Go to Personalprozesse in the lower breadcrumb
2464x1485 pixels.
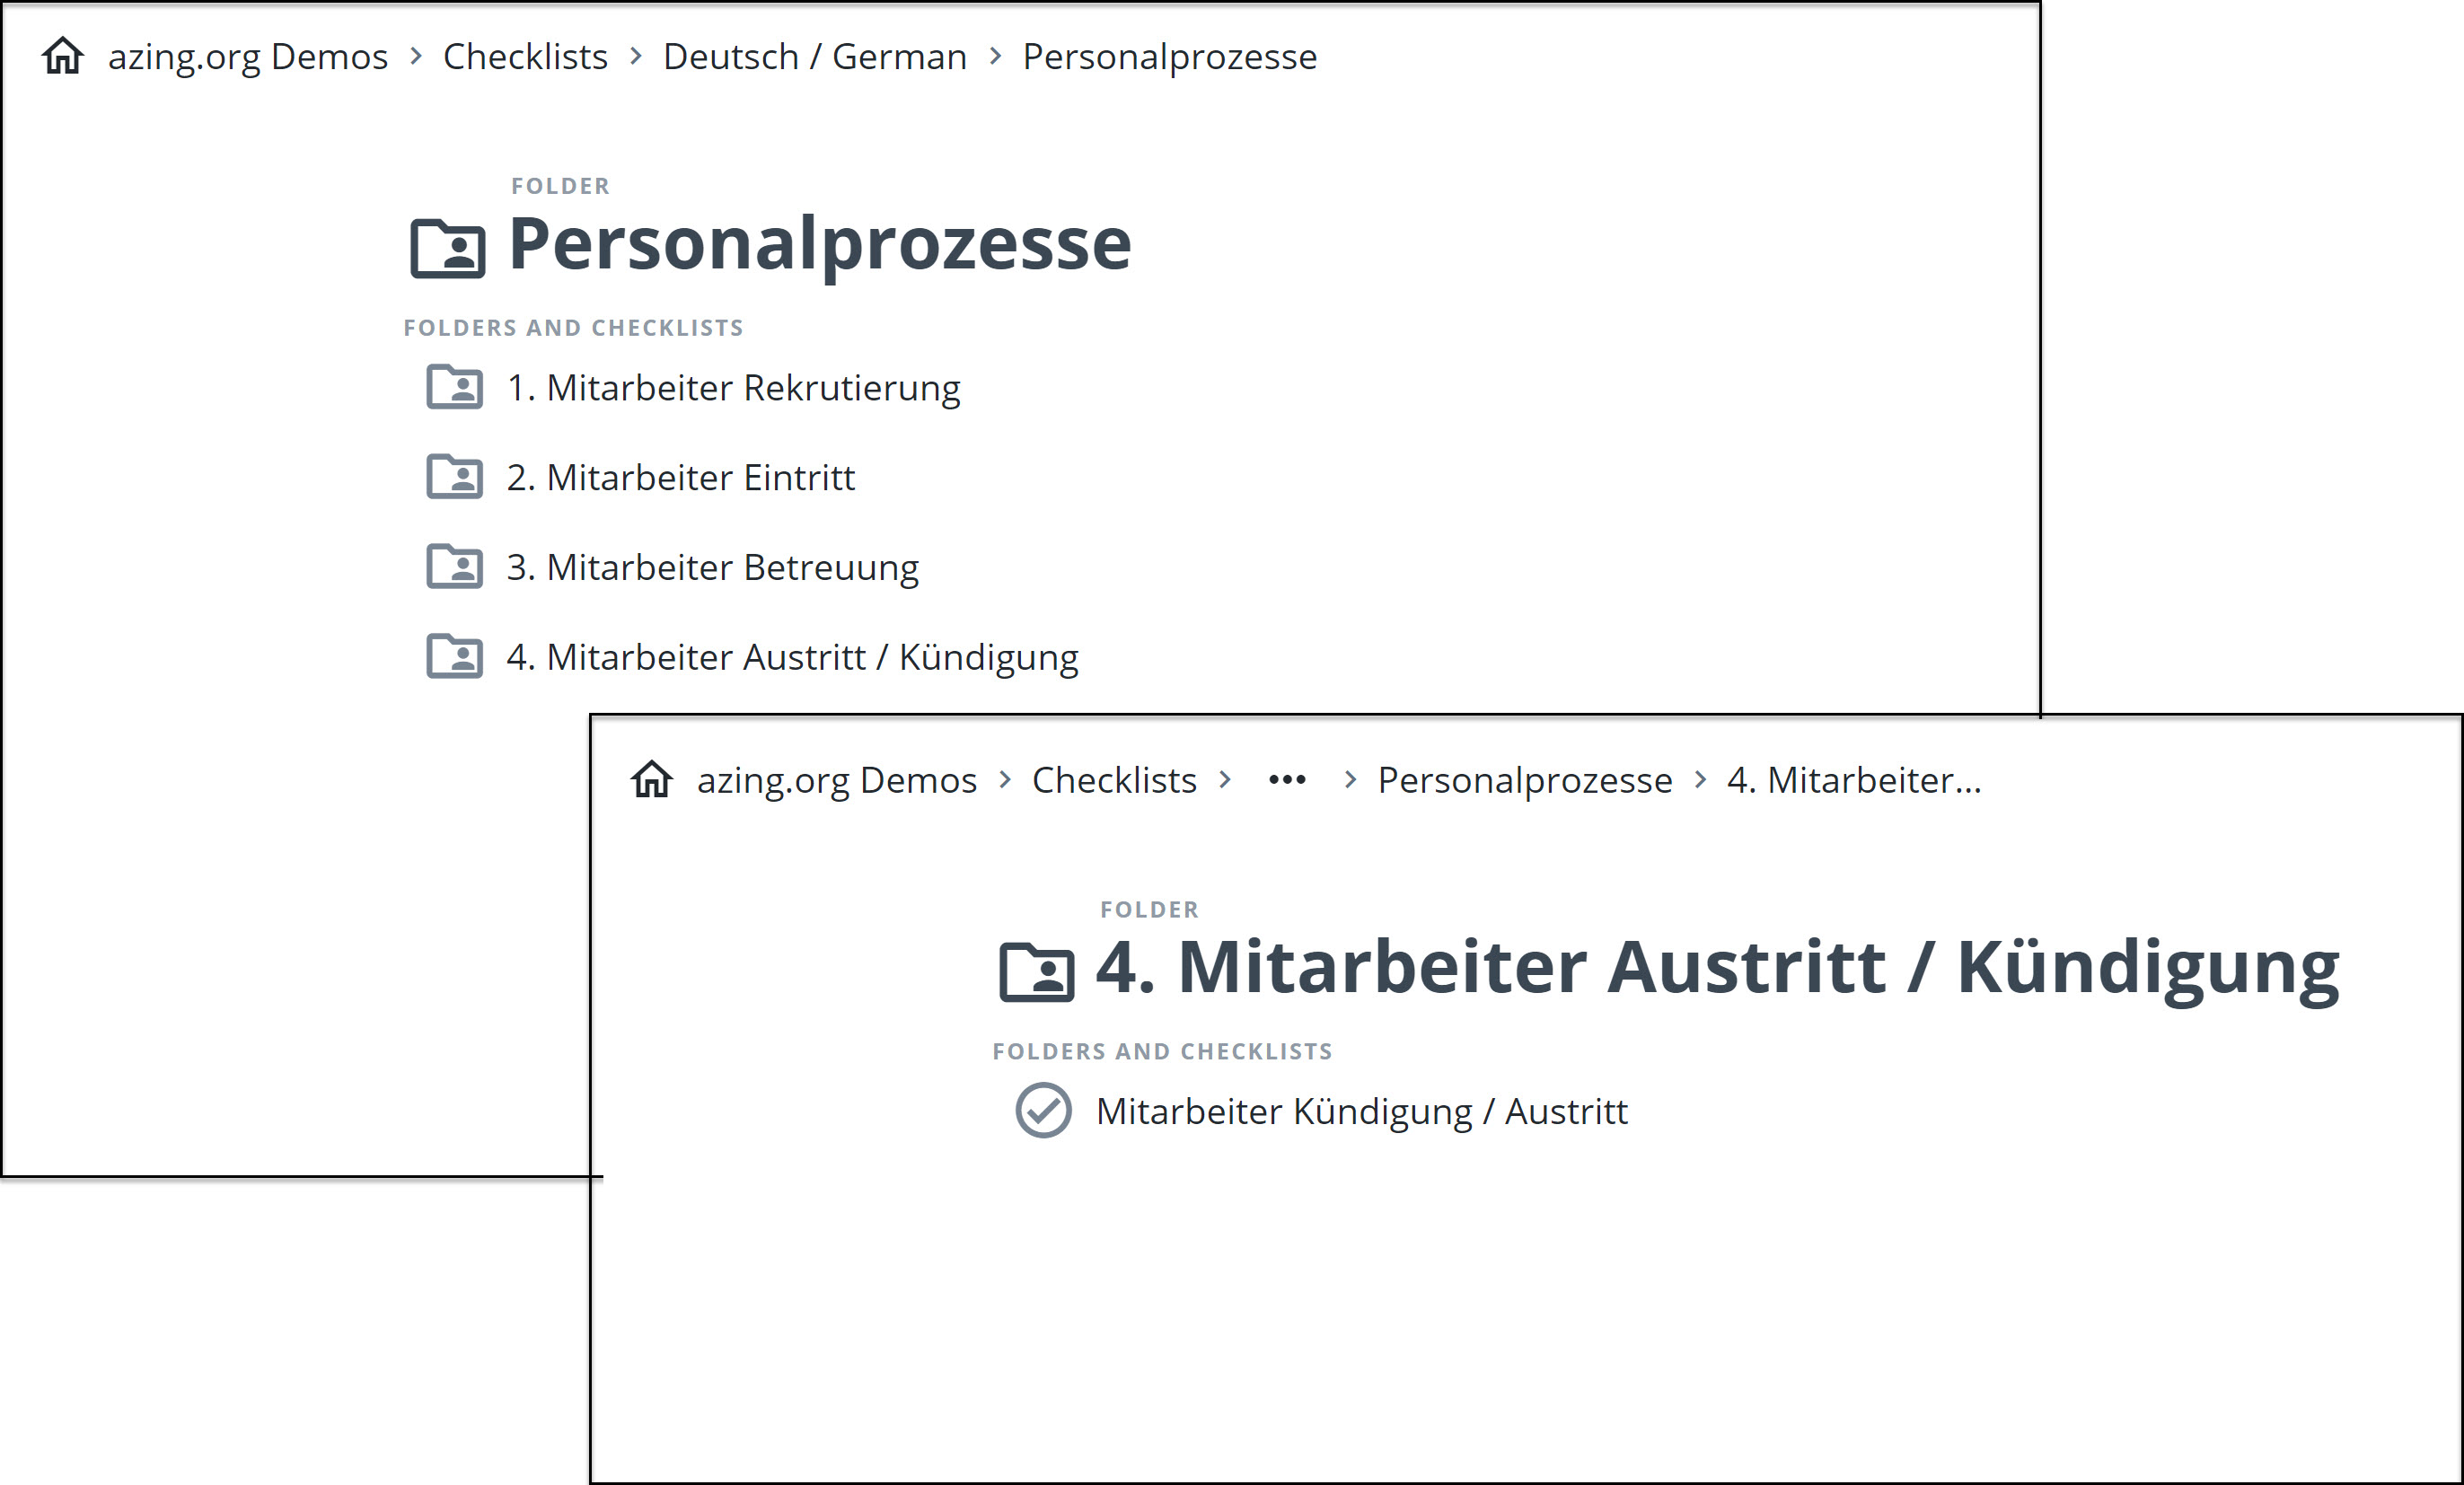click(x=1524, y=780)
